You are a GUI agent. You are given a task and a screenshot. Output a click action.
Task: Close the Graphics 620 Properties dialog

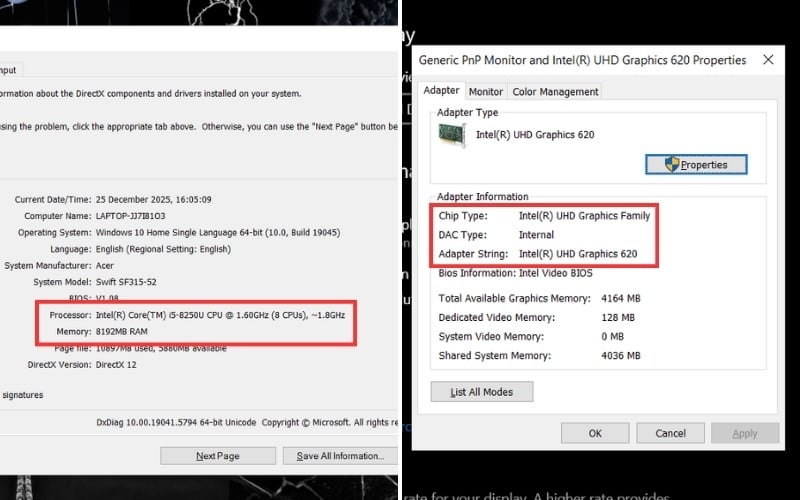[768, 60]
